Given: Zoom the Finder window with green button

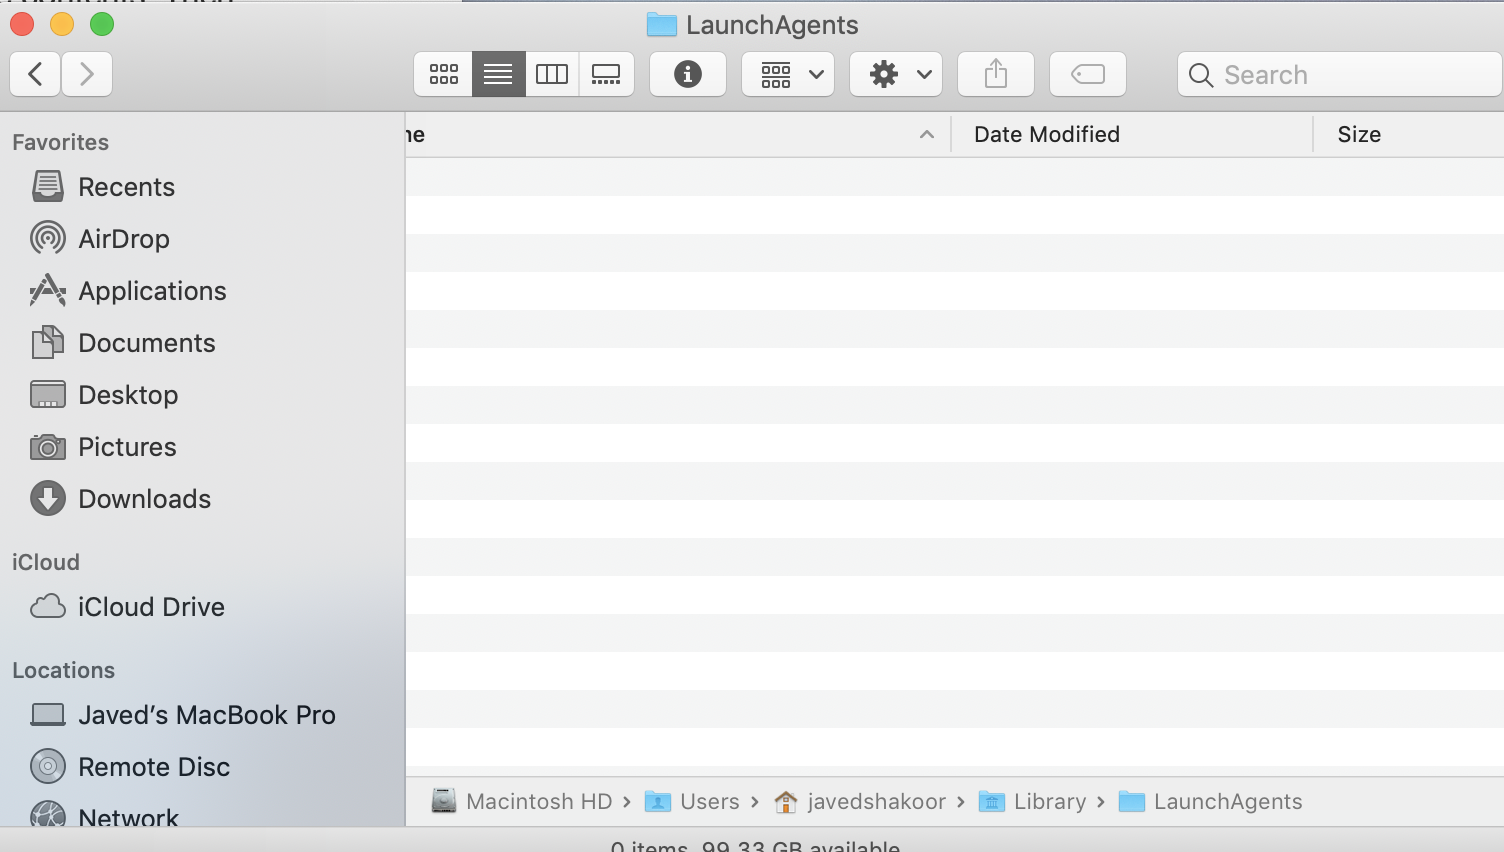Looking at the screenshot, I should click(x=102, y=24).
